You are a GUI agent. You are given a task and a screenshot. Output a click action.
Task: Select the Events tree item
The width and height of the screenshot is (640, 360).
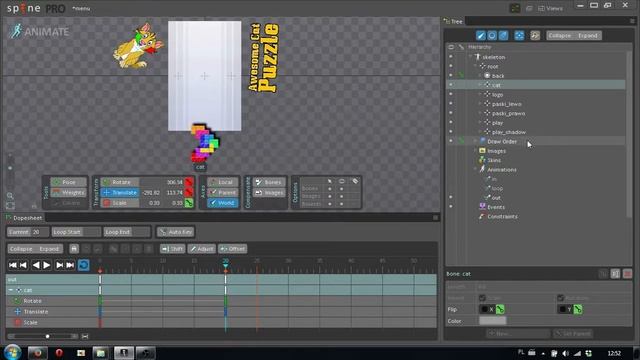[496, 207]
